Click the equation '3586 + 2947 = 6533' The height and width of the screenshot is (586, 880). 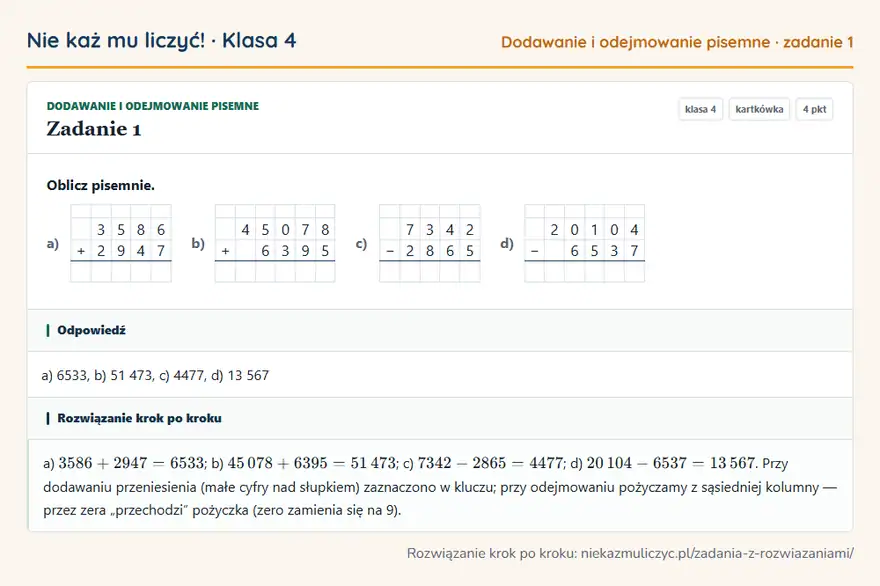tap(132, 463)
